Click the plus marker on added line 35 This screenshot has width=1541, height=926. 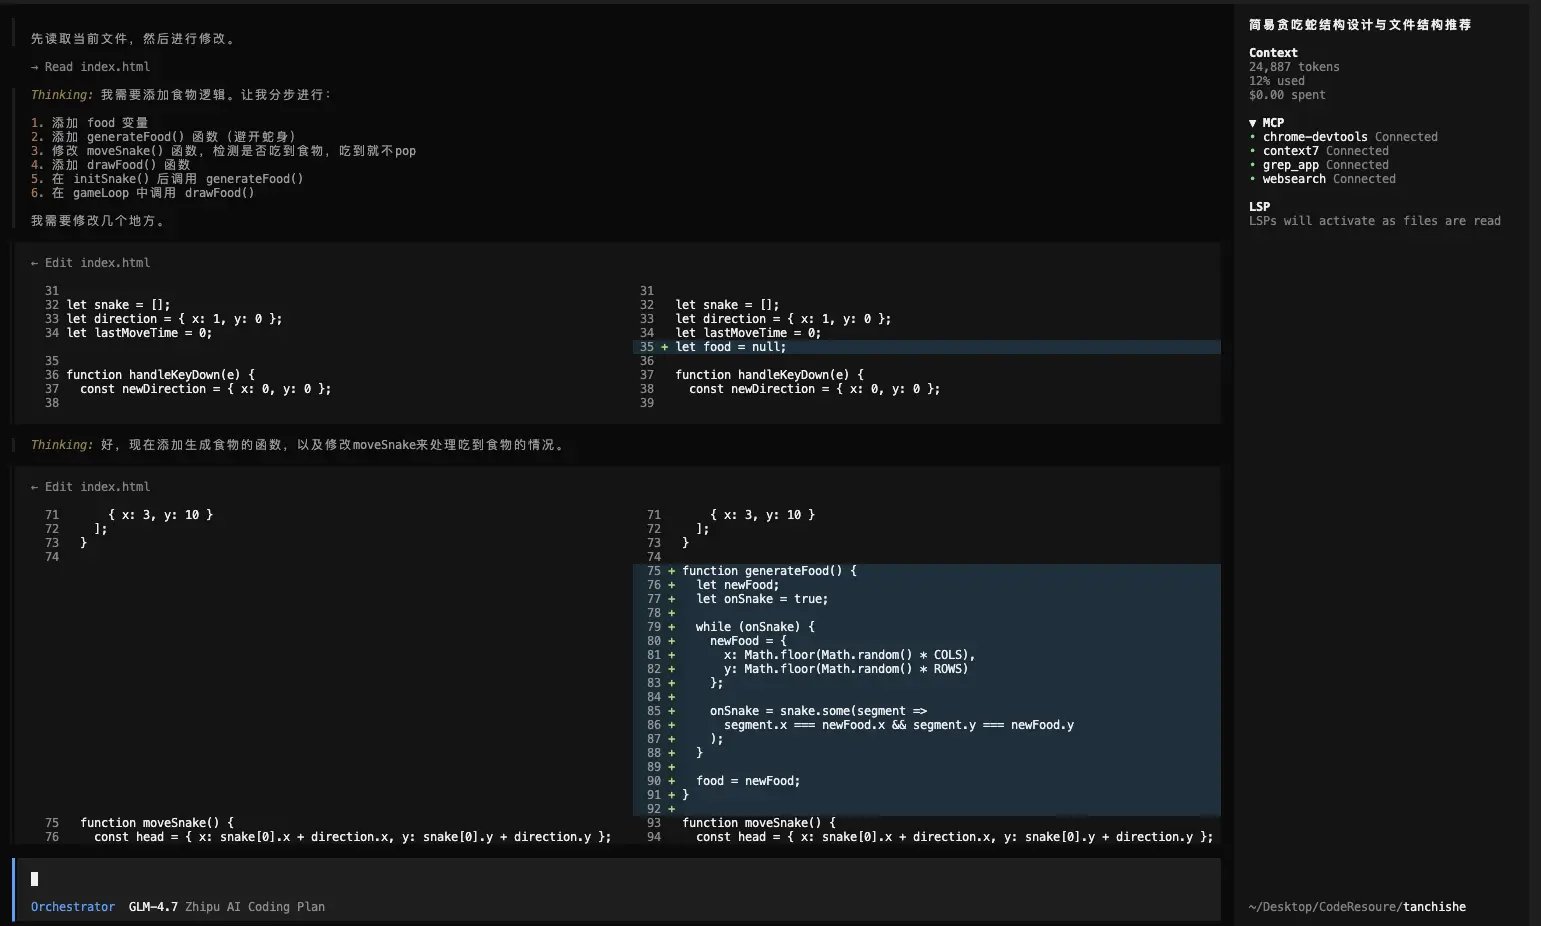(x=664, y=347)
